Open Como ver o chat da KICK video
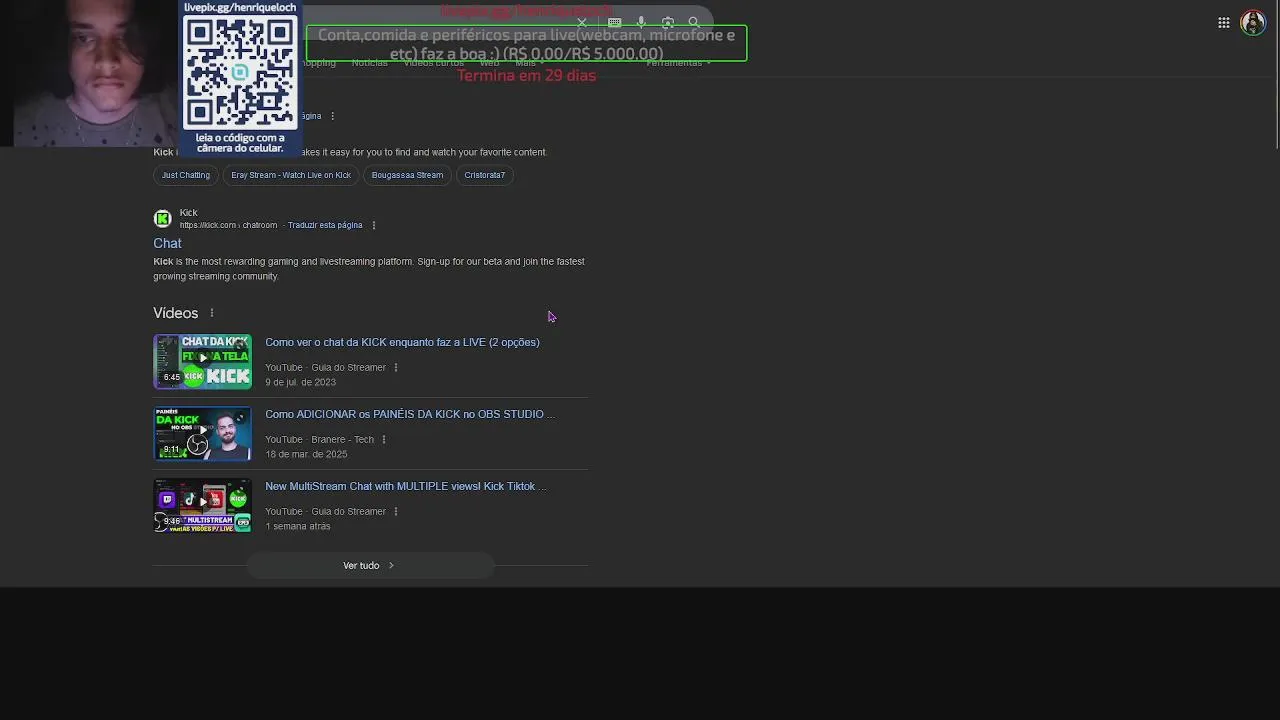The image size is (1280, 720). coord(402,342)
